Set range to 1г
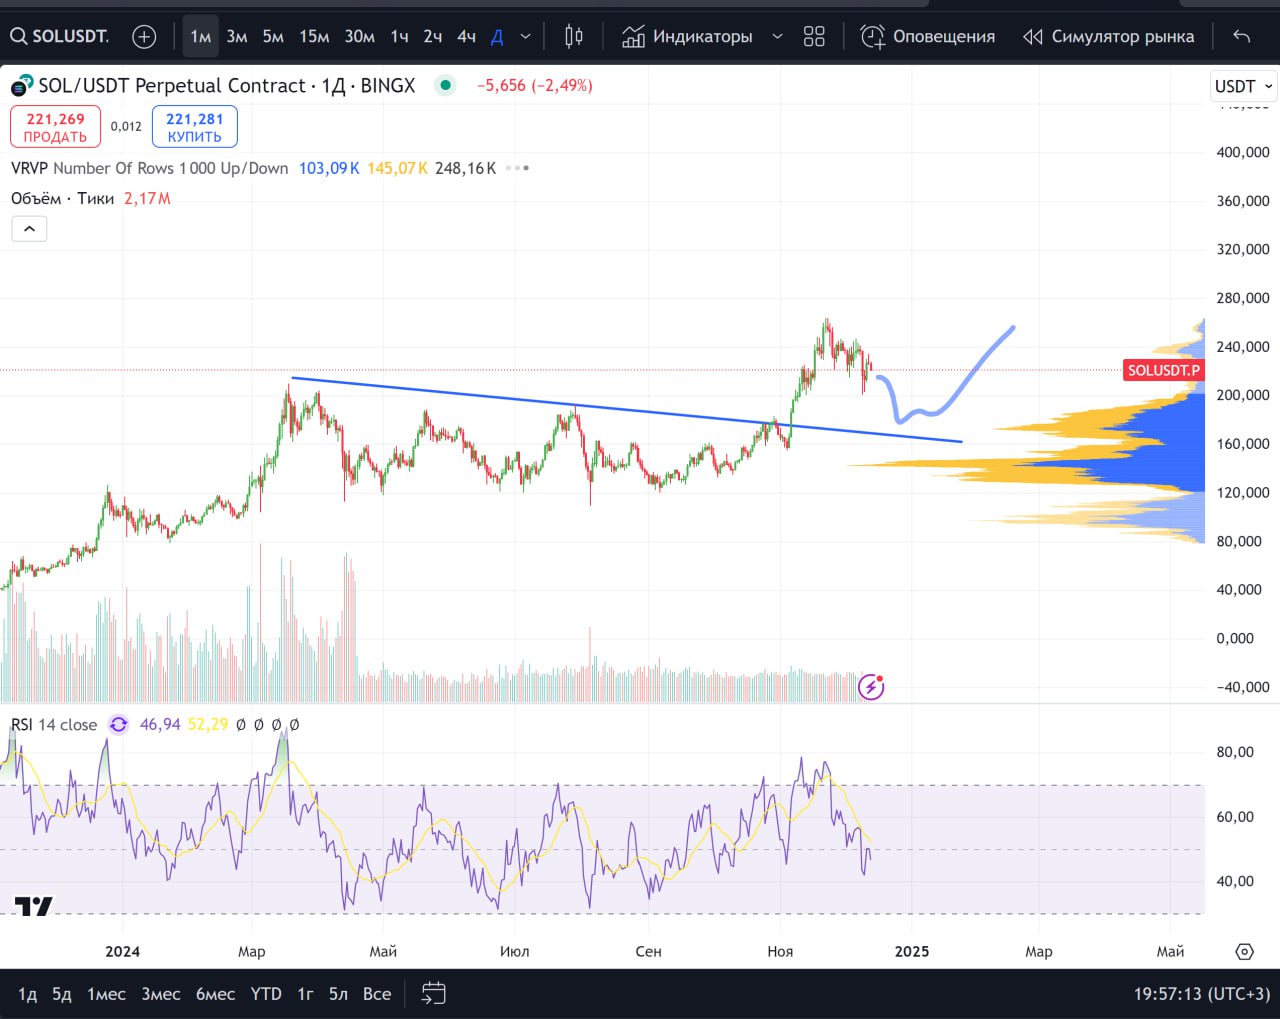Image resolution: width=1280 pixels, height=1019 pixels. click(x=305, y=994)
